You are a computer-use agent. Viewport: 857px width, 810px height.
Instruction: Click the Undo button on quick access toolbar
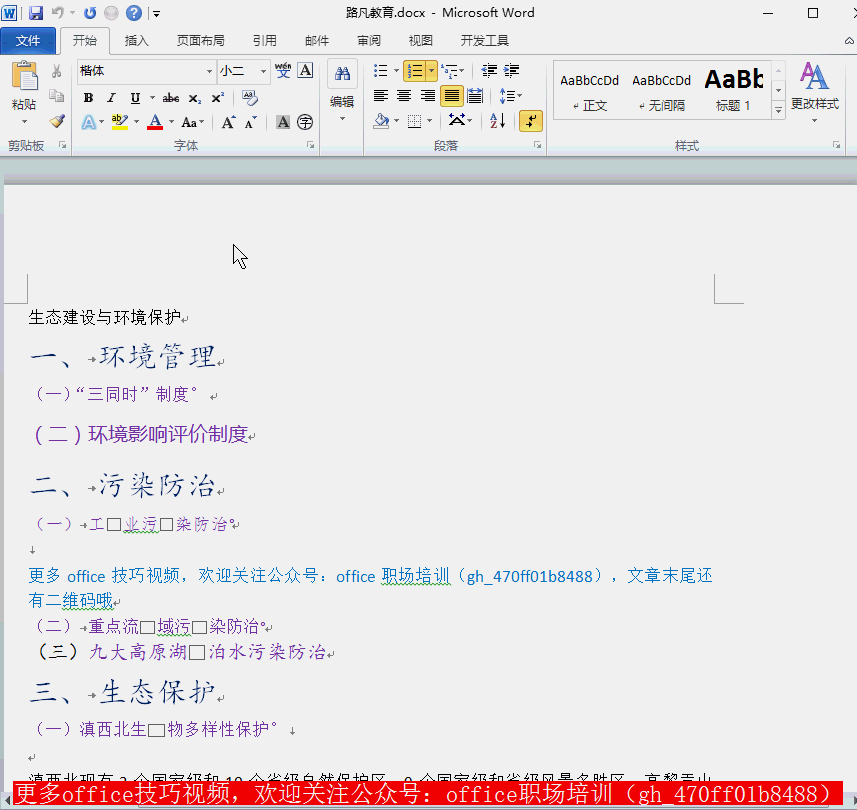tap(57, 10)
